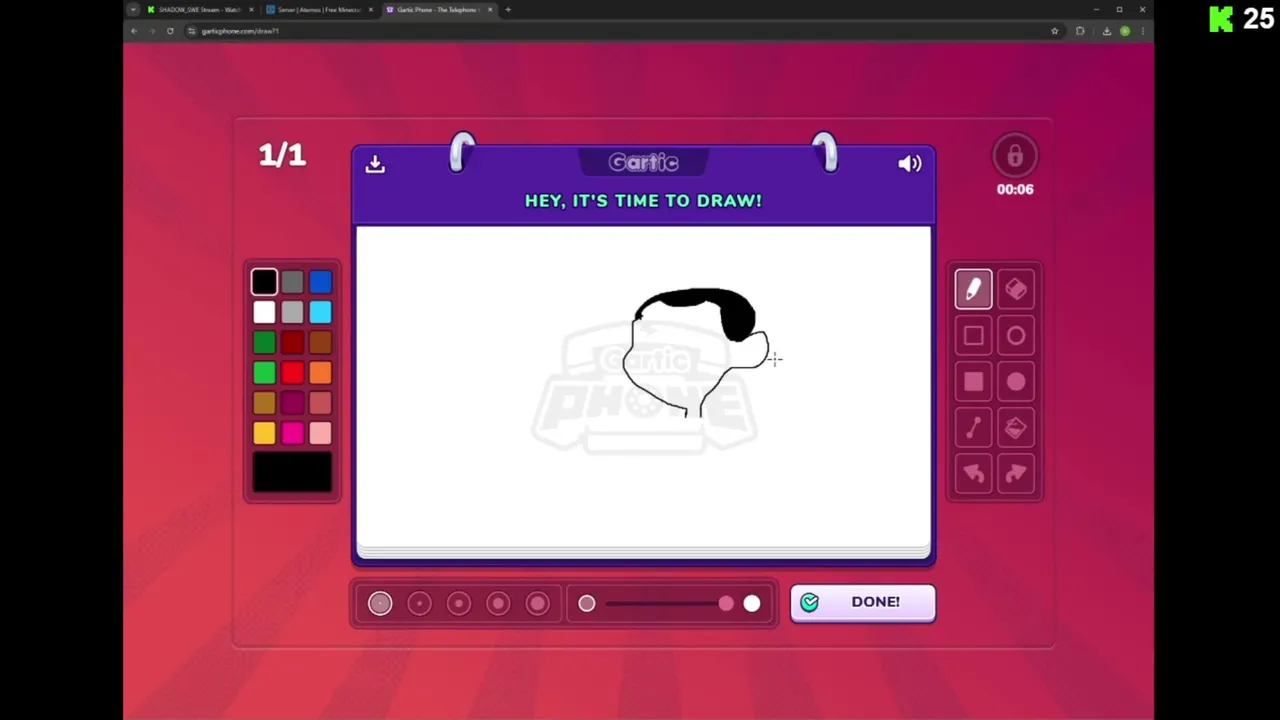Pick the light pink color swatch
1280x720 pixels.
(x=320, y=433)
